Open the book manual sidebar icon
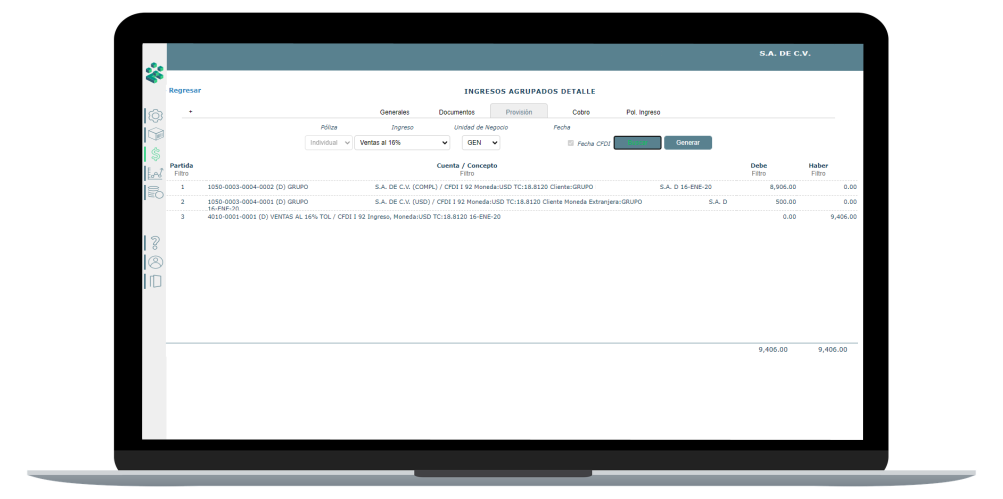 pyautogui.click(x=155, y=281)
